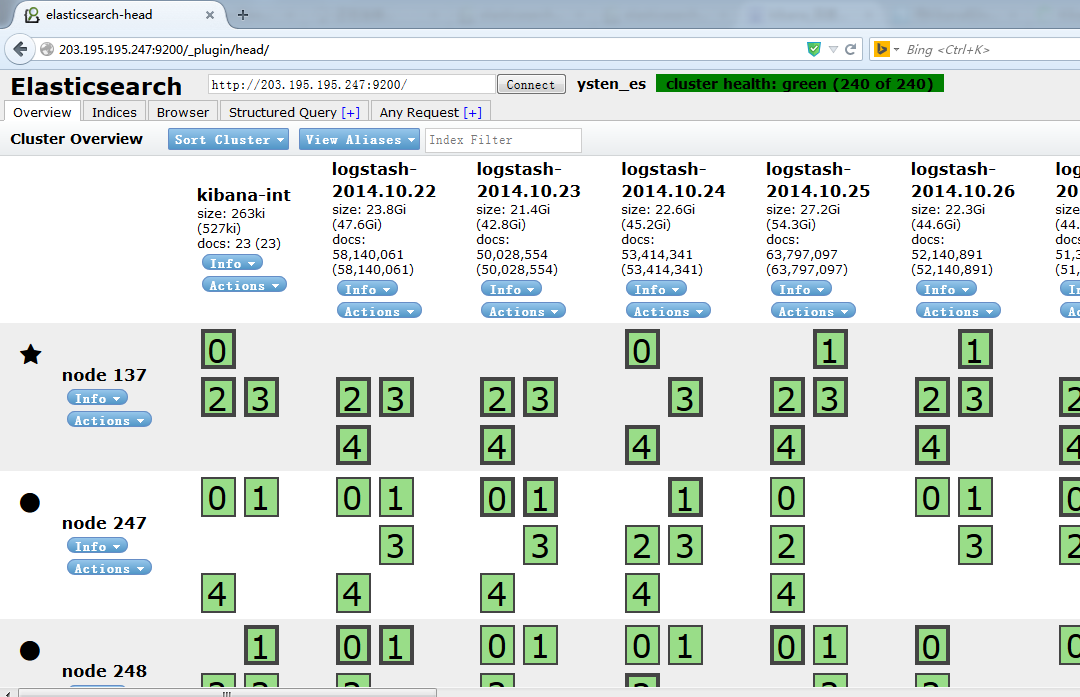Viewport: 1080px width, 697px height.
Task: Open the Sort Cluster dropdown
Action: 229,139
